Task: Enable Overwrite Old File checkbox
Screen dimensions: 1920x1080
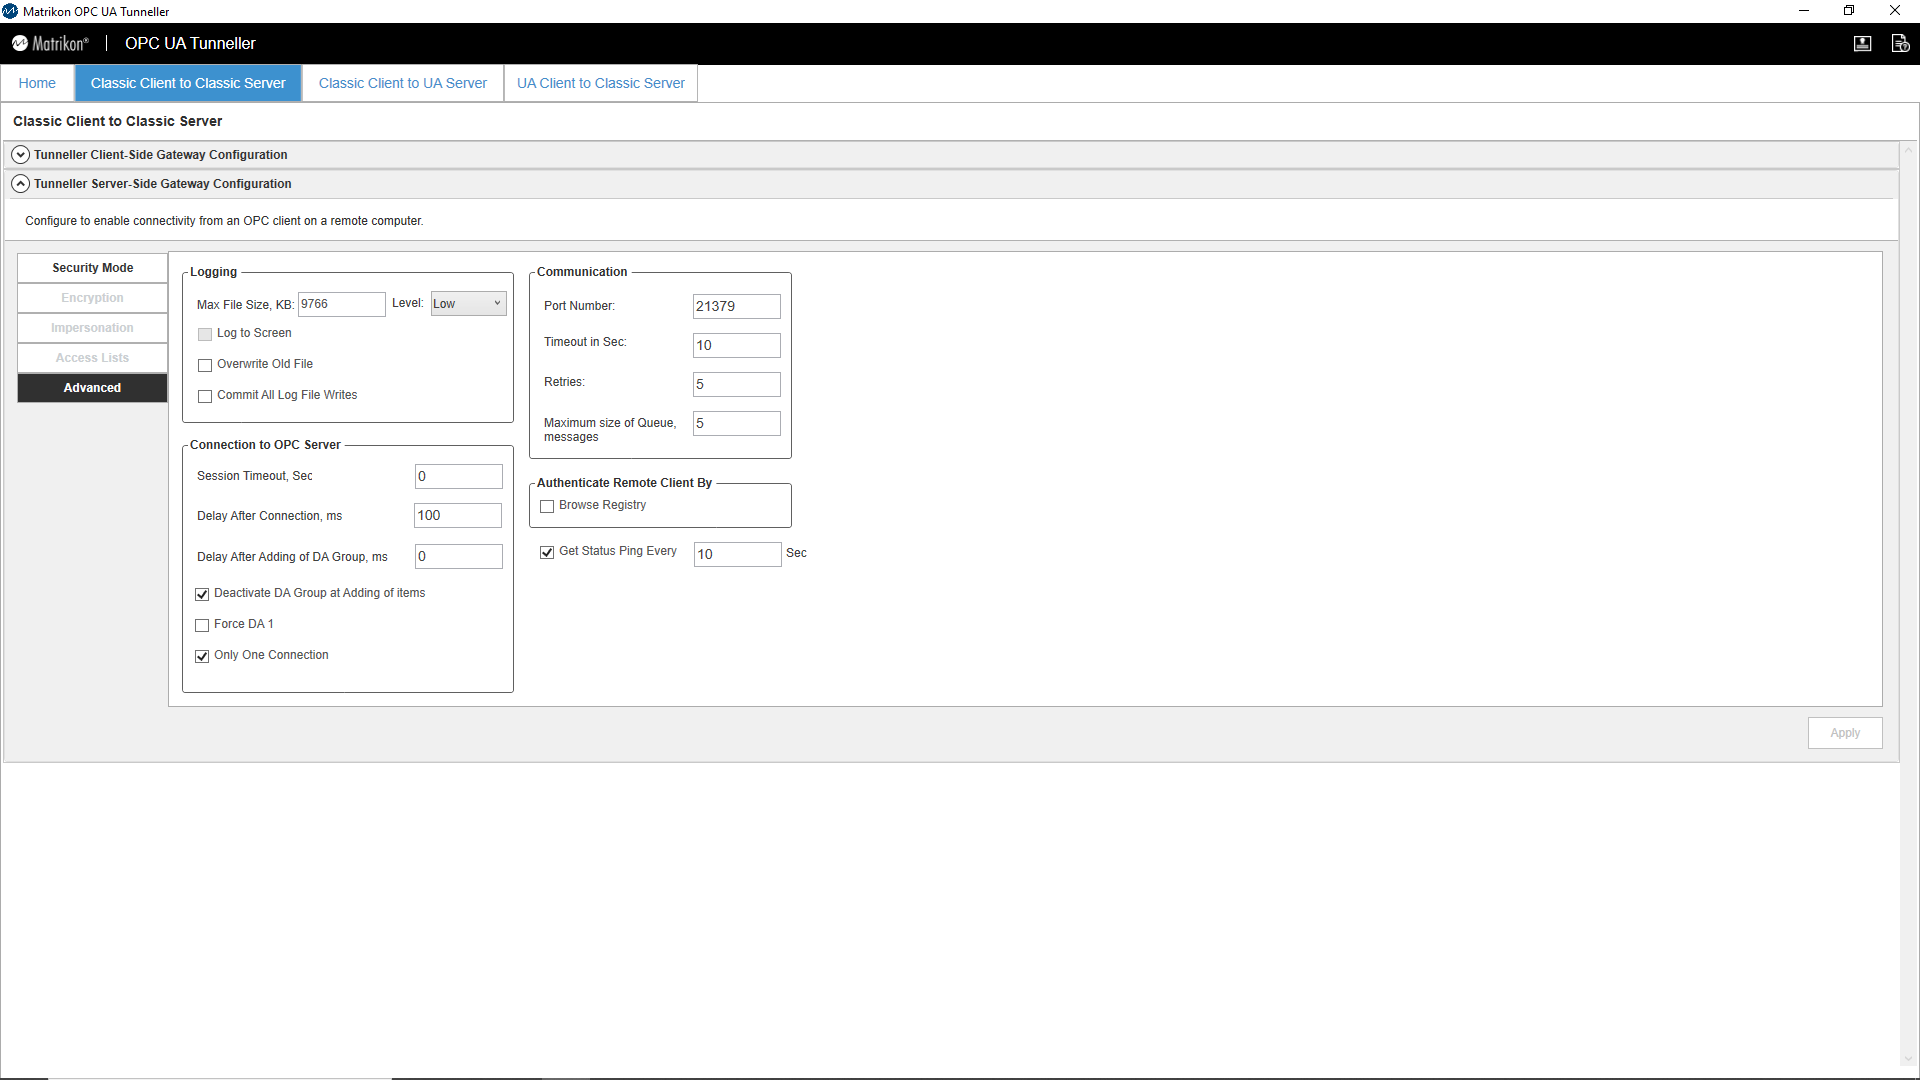Action: tap(205, 365)
